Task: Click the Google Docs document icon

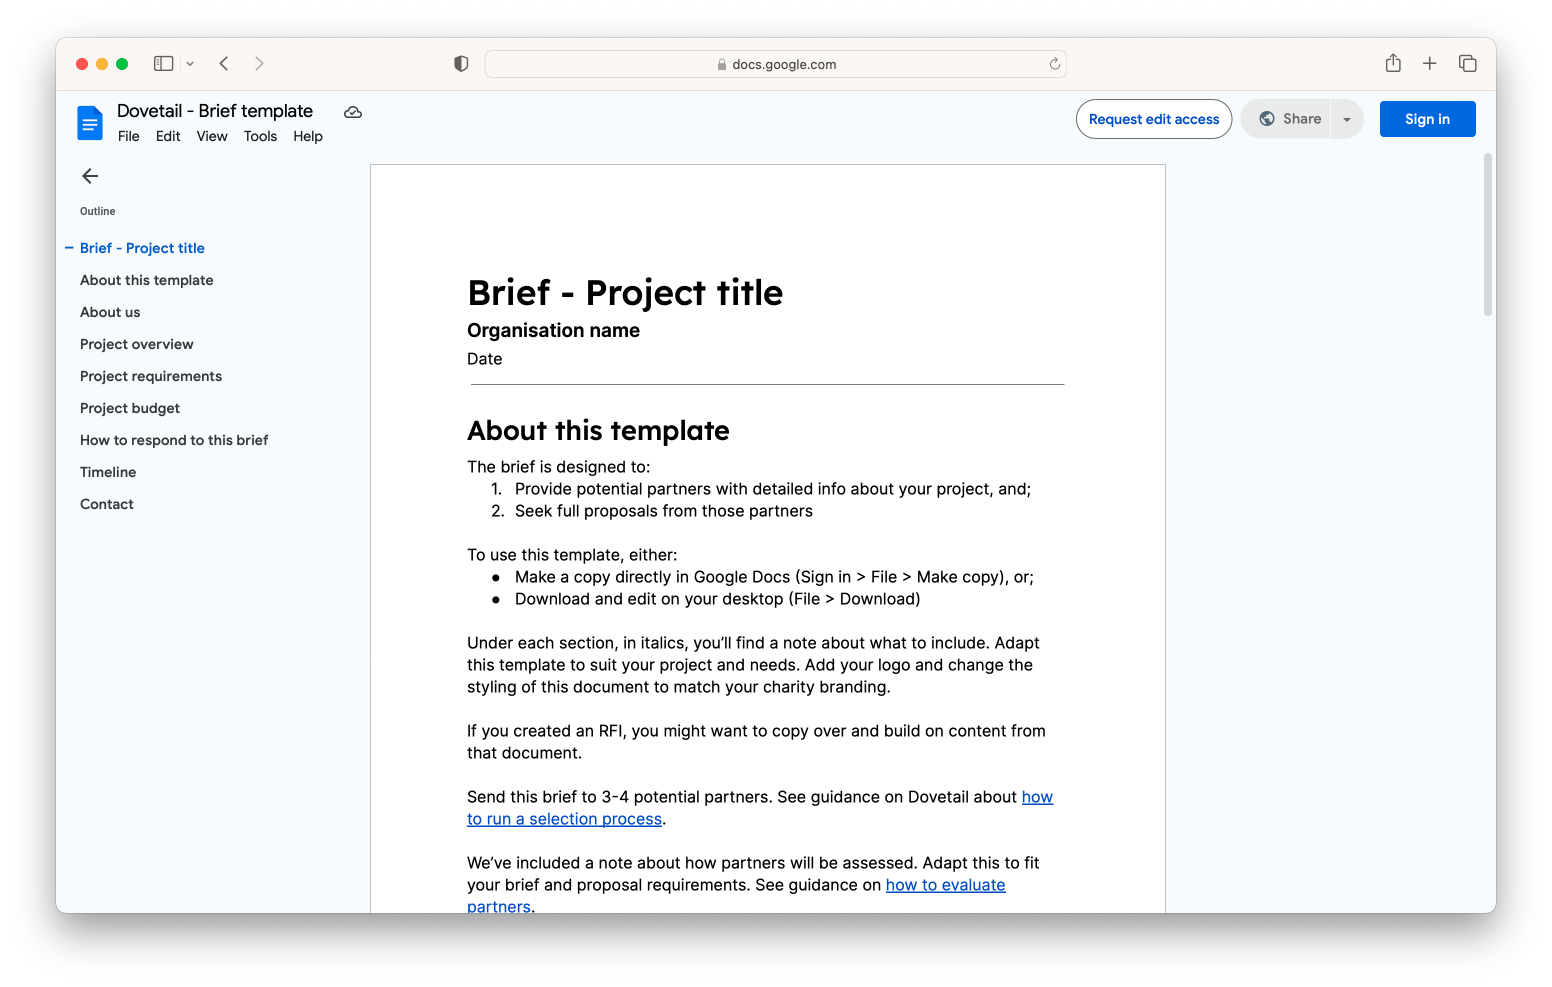Action: tap(90, 122)
